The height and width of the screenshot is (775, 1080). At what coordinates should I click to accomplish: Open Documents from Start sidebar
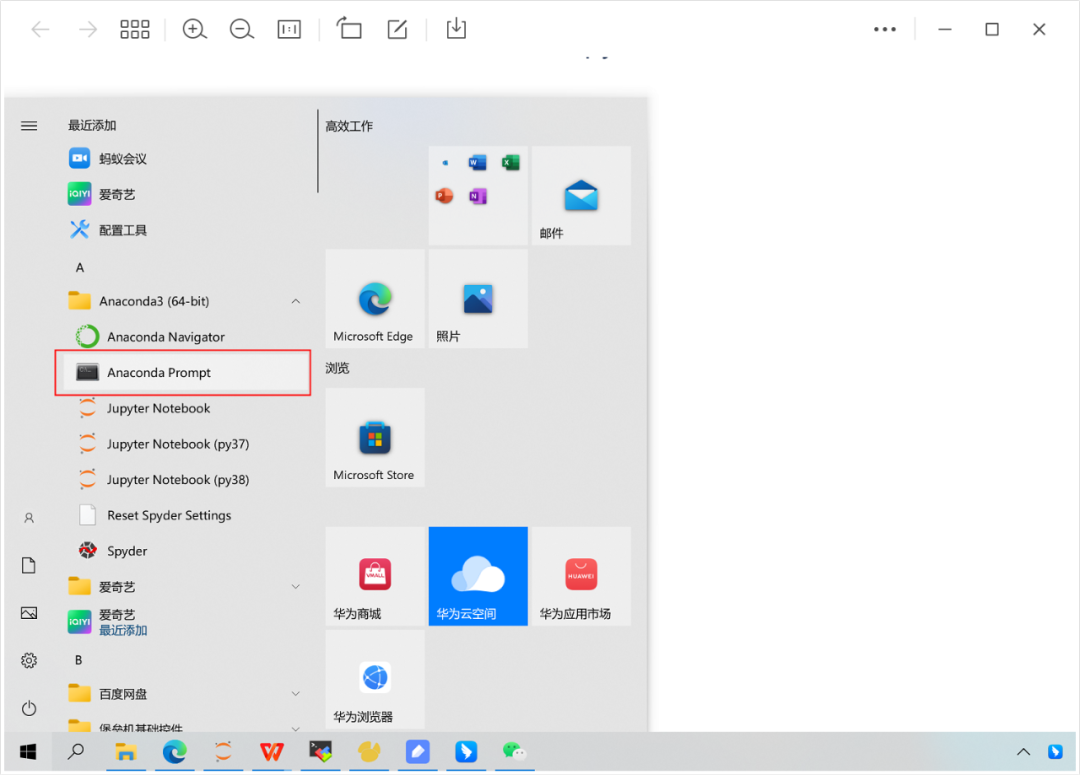29,566
